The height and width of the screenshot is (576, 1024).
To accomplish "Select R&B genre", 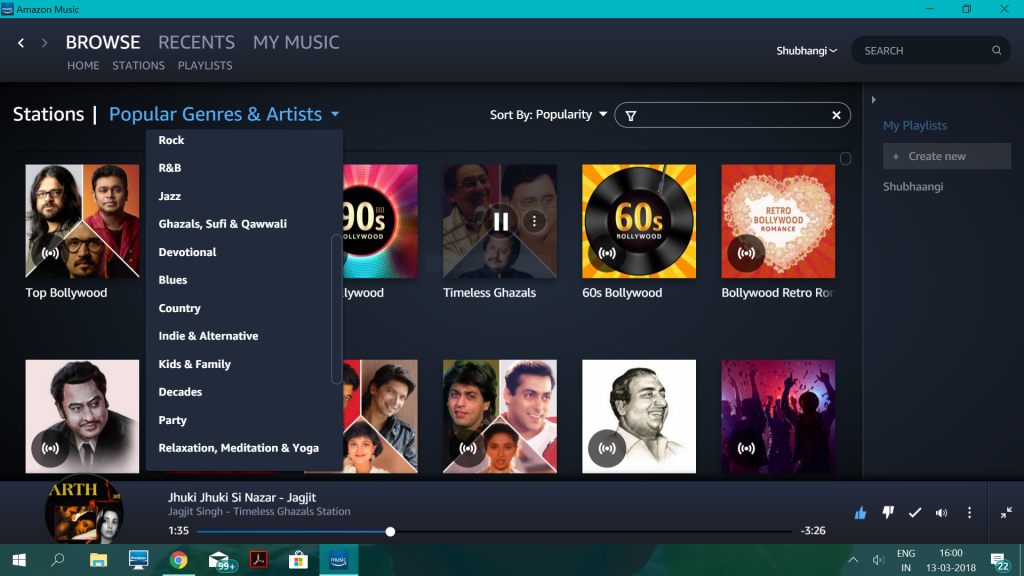I will (170, 168).
